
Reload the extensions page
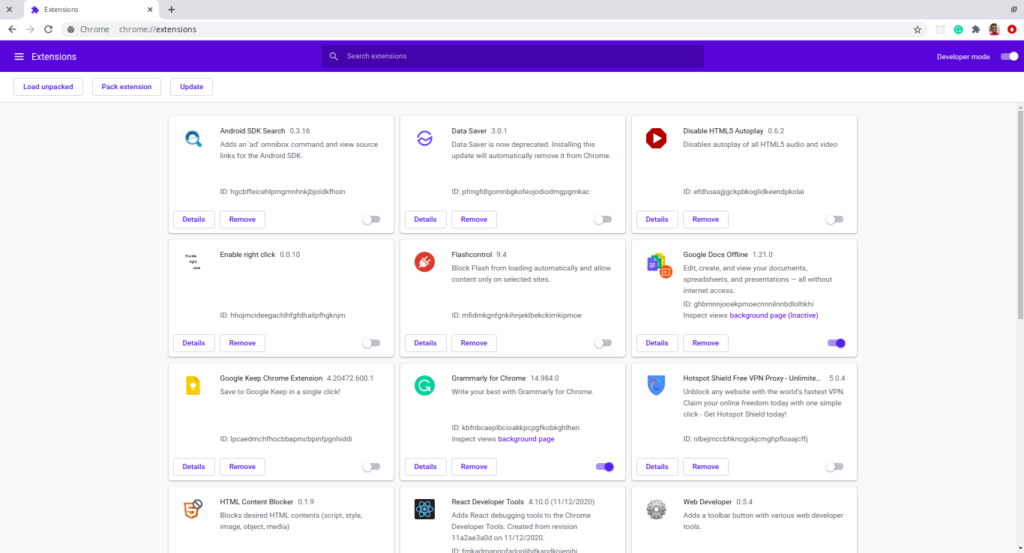pyautogui.click(x=48, y=29)
